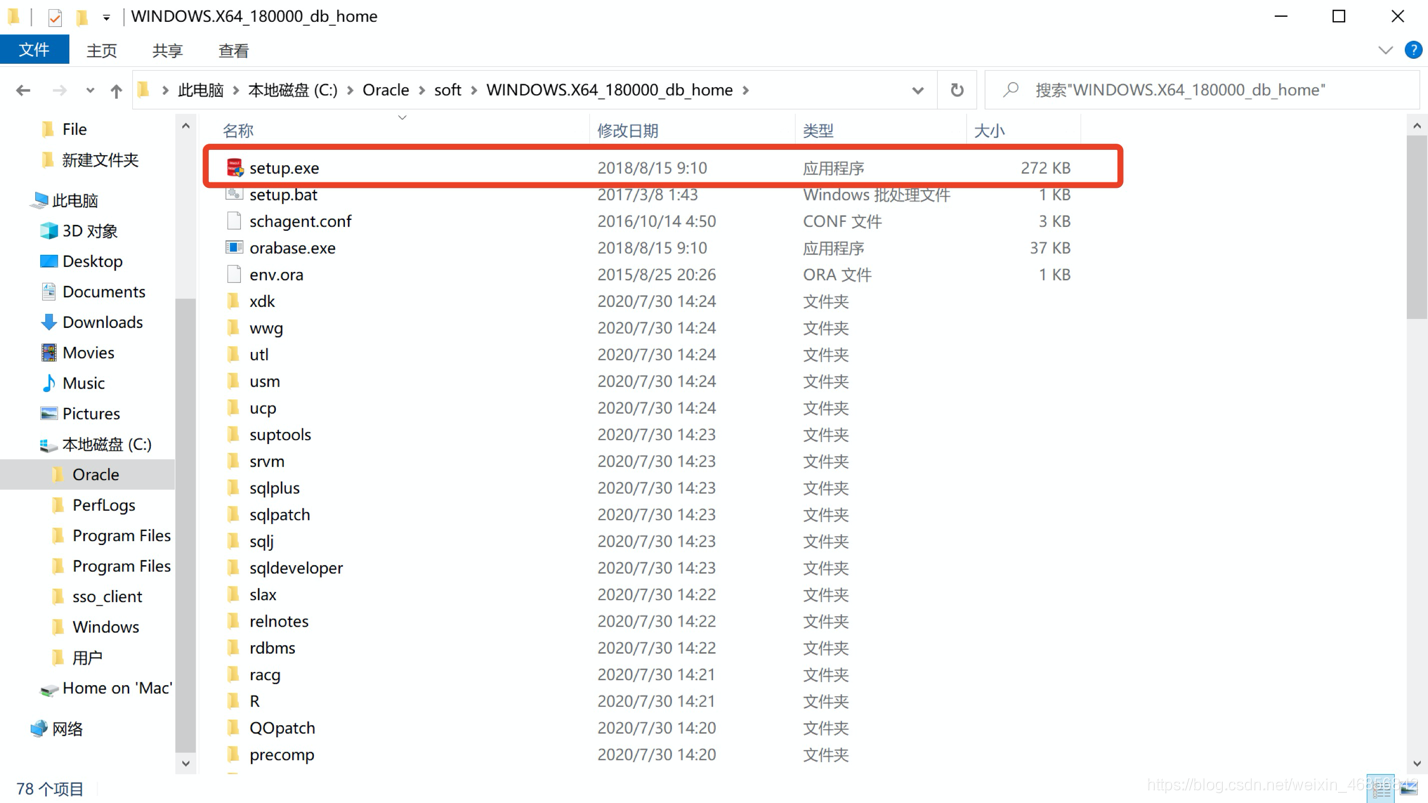Click the navigation pane vertical scrollbar thumb
Screen dimensions: 1428x803
185,524
